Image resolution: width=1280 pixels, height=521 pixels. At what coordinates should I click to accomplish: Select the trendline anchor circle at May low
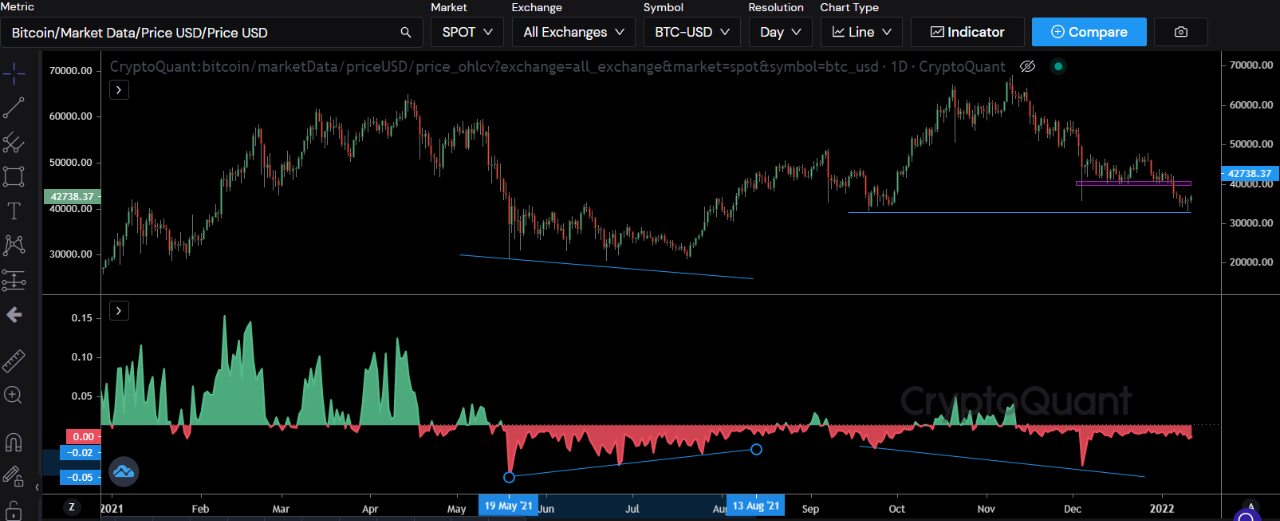(509, 477)
